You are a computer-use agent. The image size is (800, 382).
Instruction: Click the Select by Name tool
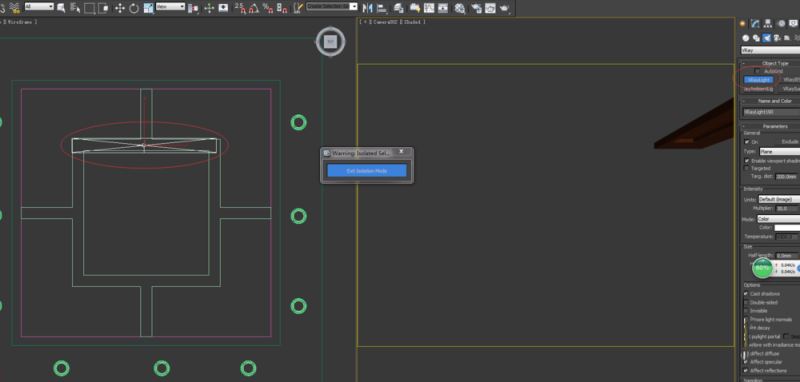(x=74, y=8)
